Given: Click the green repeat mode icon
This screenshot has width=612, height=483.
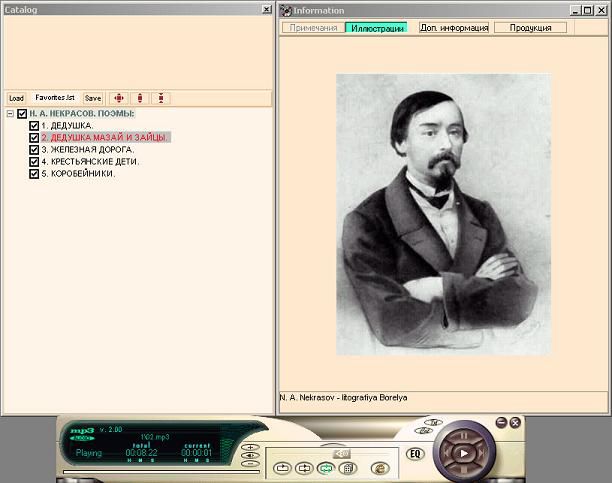Looking at the screenshot, I should click(x=324, y=468).
